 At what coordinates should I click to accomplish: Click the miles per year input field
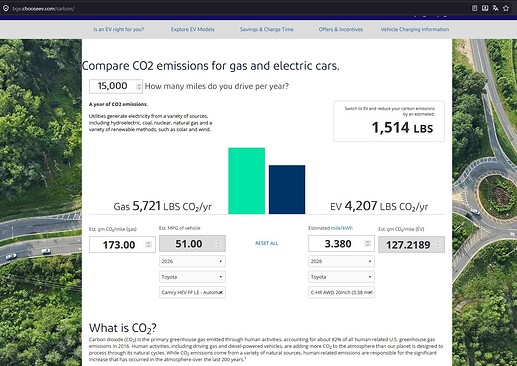[x=116, y=86]
